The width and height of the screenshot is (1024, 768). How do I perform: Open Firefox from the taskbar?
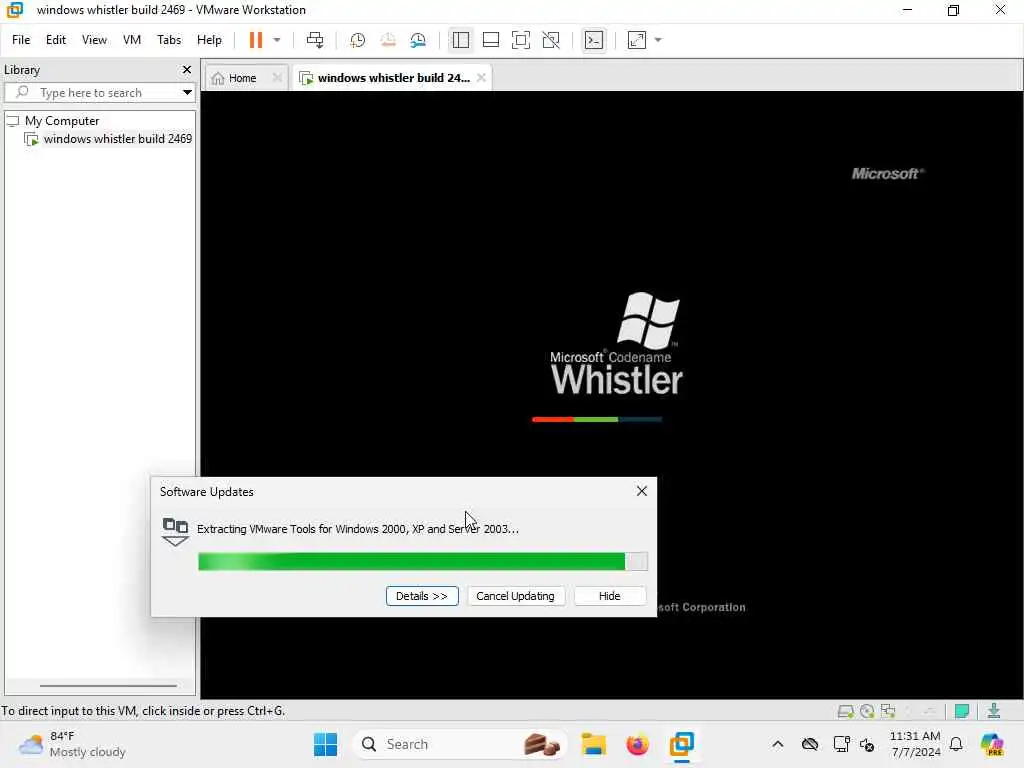coord(637,744)
